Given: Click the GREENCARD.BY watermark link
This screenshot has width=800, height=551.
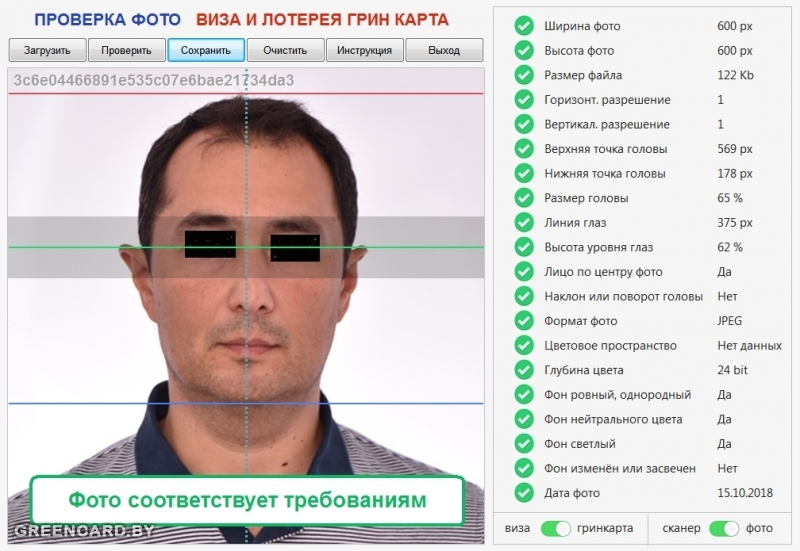Looking at the screenshot, I should click(x=84, y=531).
